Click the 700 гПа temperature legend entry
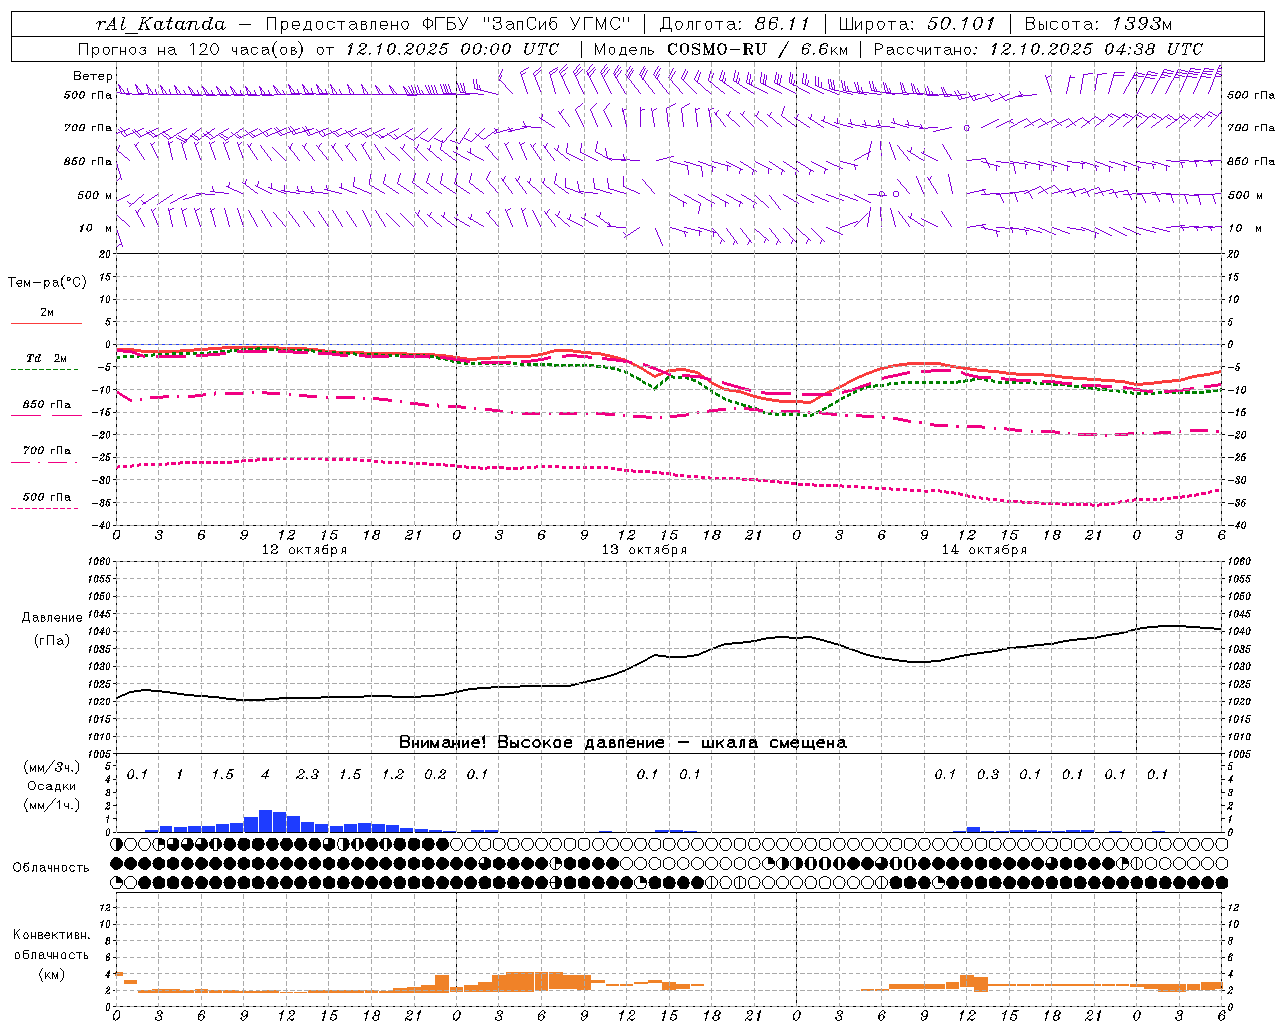Screen dimensions: 1280x1024 click(47, 451)
